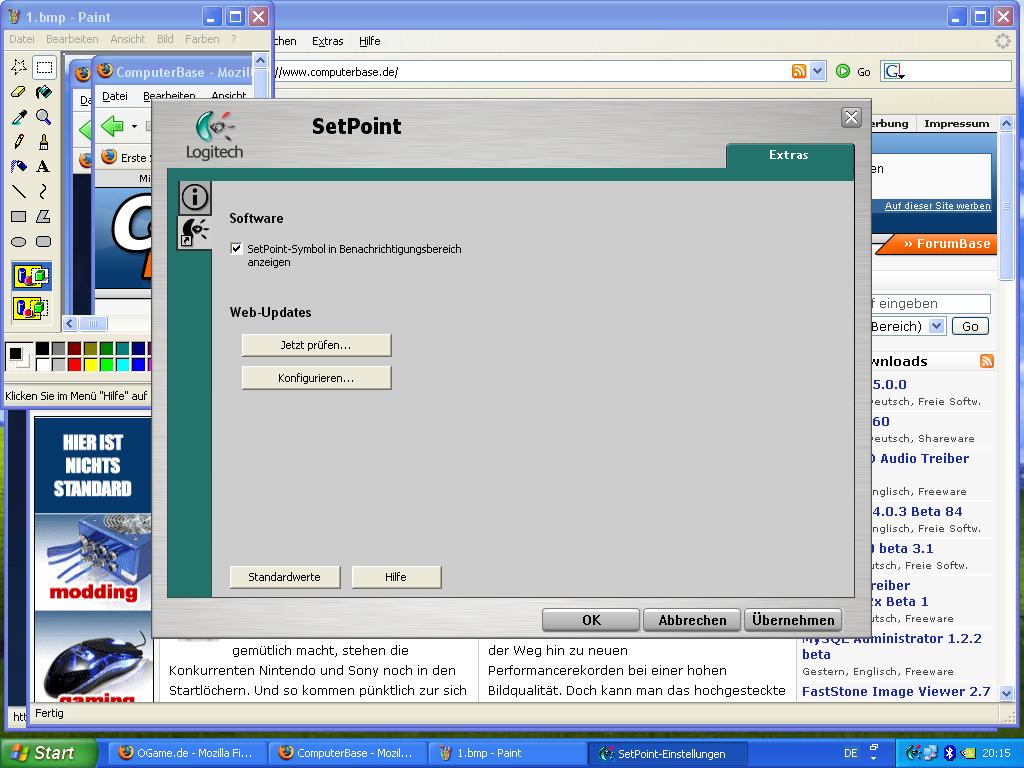Open FastStone Image Viewer 2.7 link

(x=896, y=692)
